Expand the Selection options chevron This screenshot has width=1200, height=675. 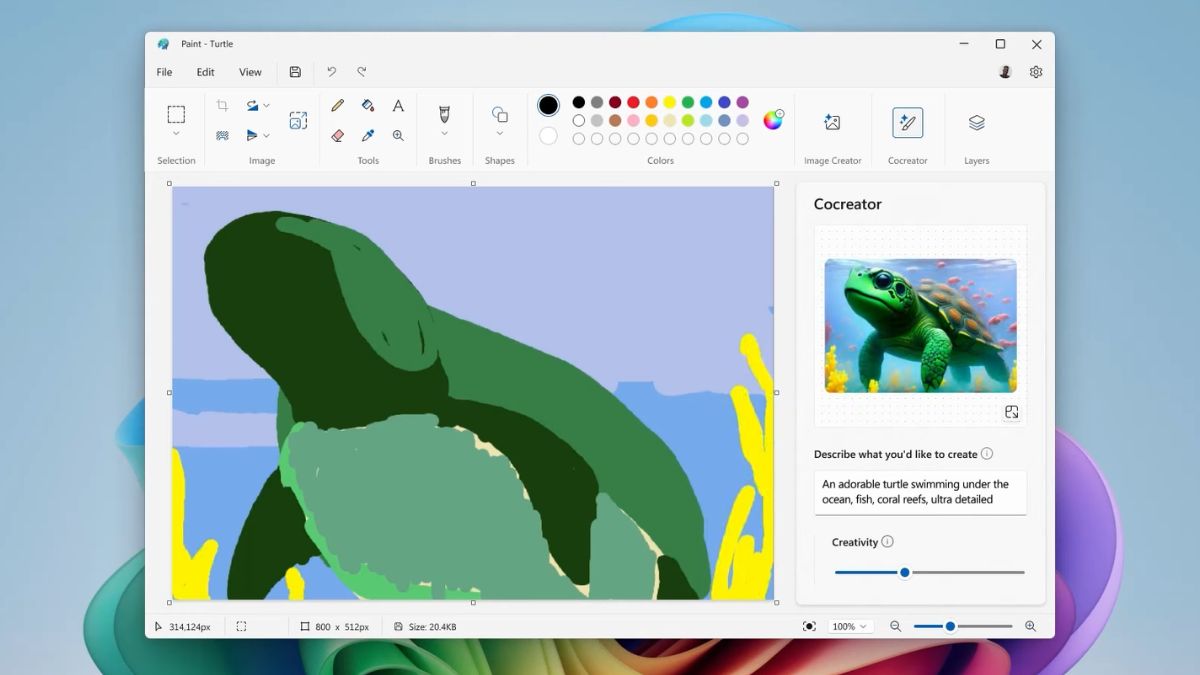click(176, 134)
